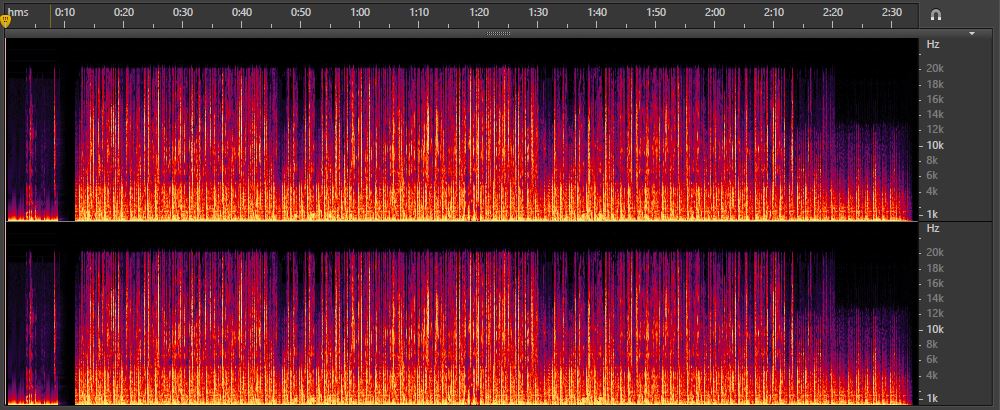Viewport: 1000px width, 410px height.
Task: Click the yellow playhead marker
Action: (5, 20)
